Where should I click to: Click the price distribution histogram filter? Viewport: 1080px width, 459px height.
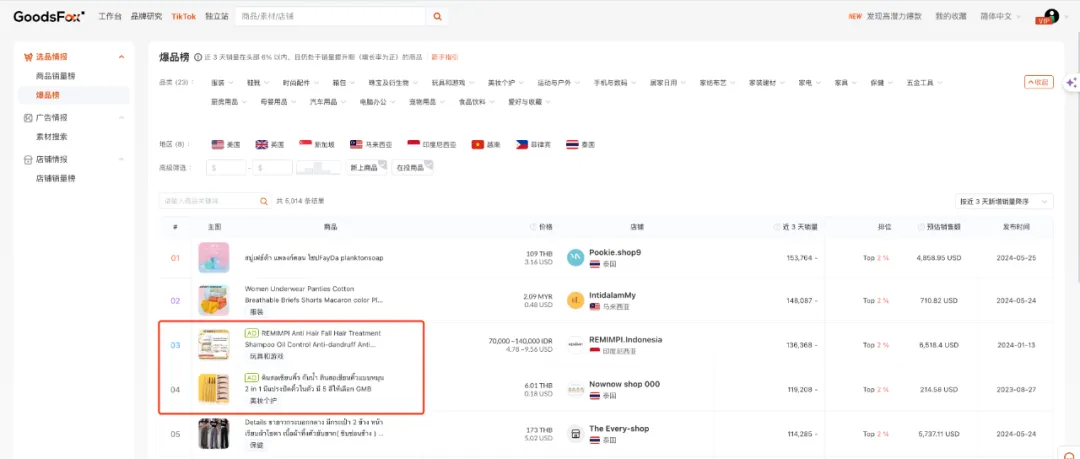(318, 167)
